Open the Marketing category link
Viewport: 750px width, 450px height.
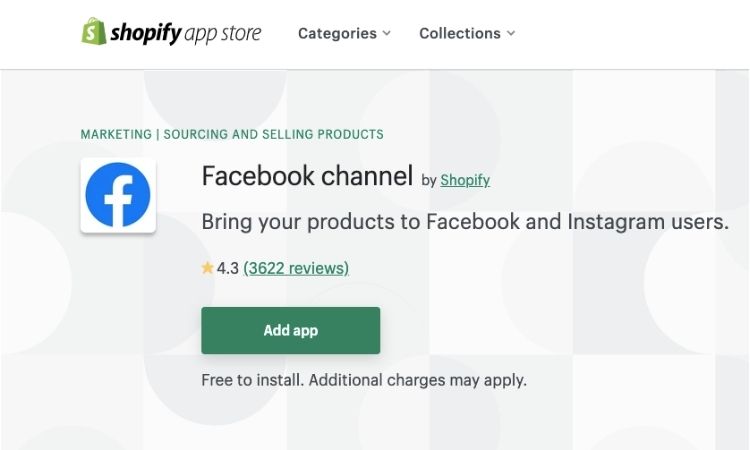click(x=116, y=134)
